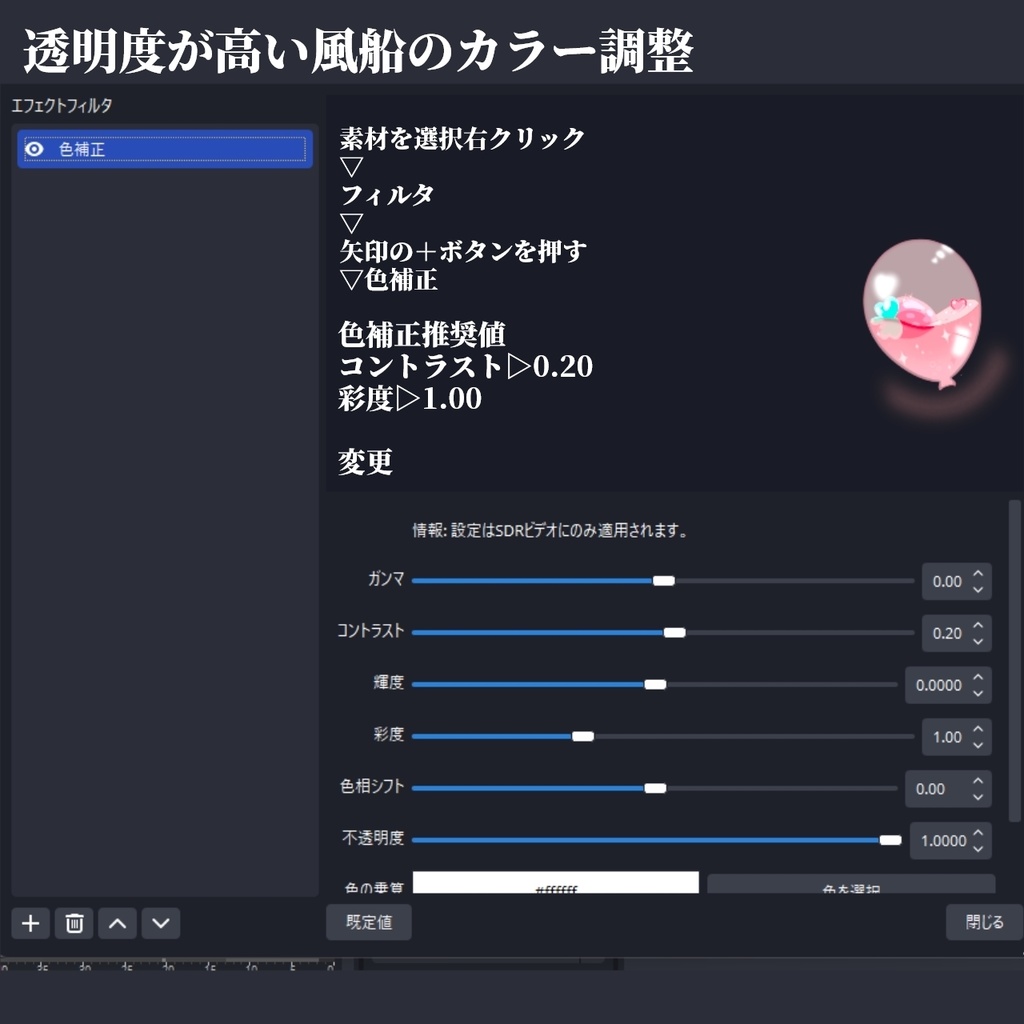Click the 不透明度 slider handle
This screenshot has width=1024, height=1024.
(x=891, y=840)
